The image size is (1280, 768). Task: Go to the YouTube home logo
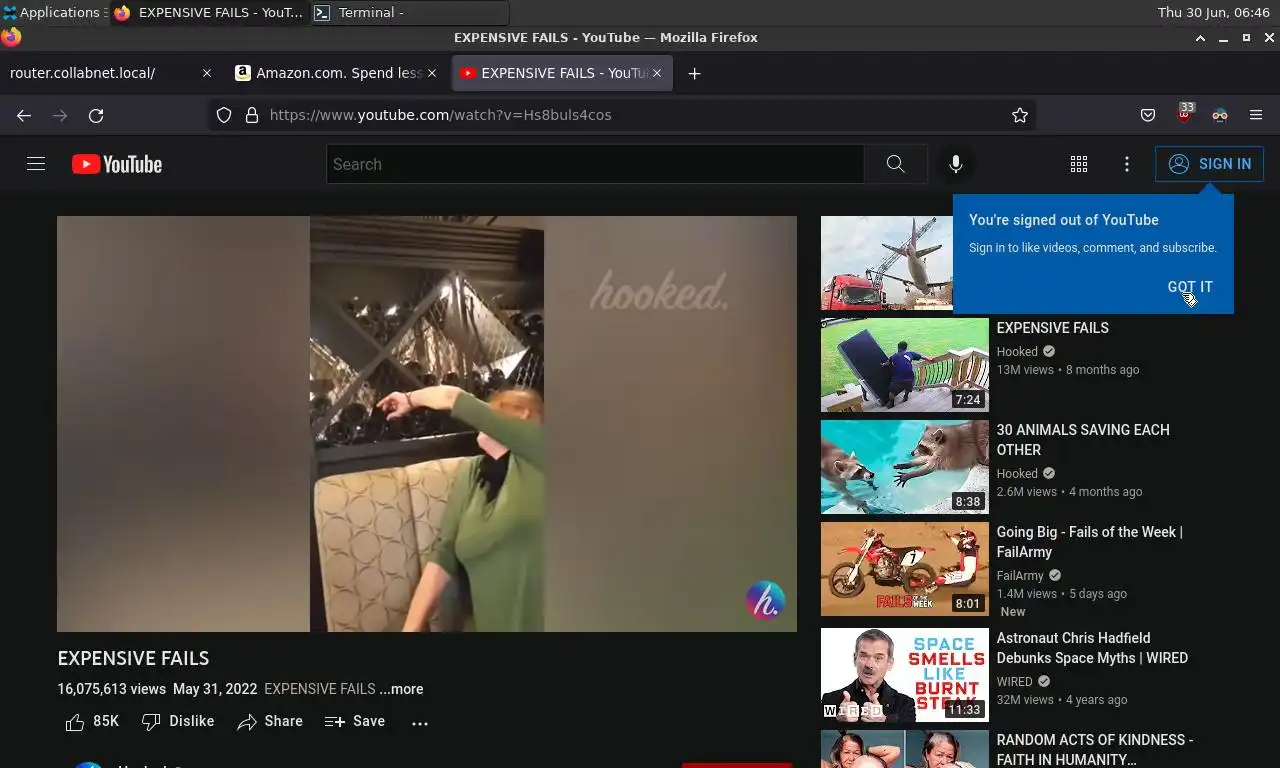(117, 164)
